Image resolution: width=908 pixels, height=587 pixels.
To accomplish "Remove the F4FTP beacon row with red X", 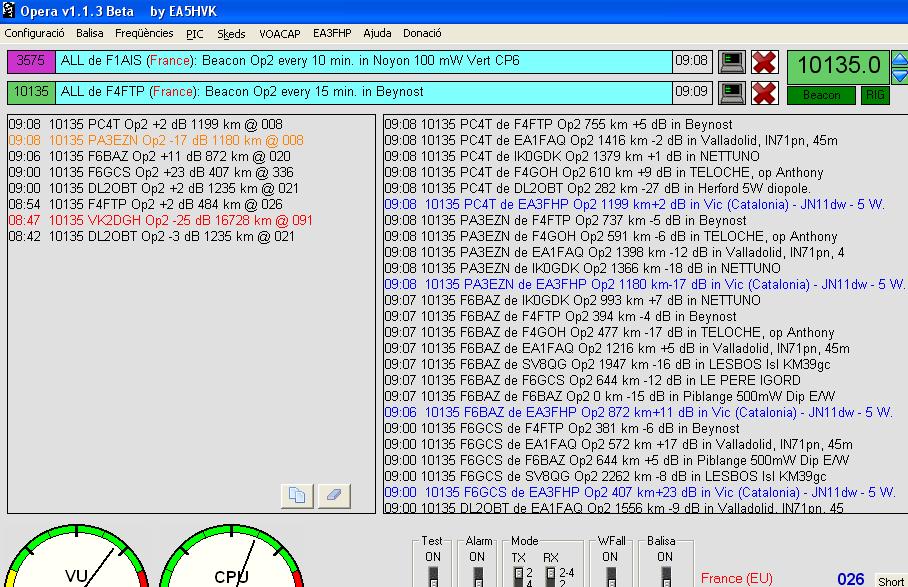I will [x=765, y=93].
